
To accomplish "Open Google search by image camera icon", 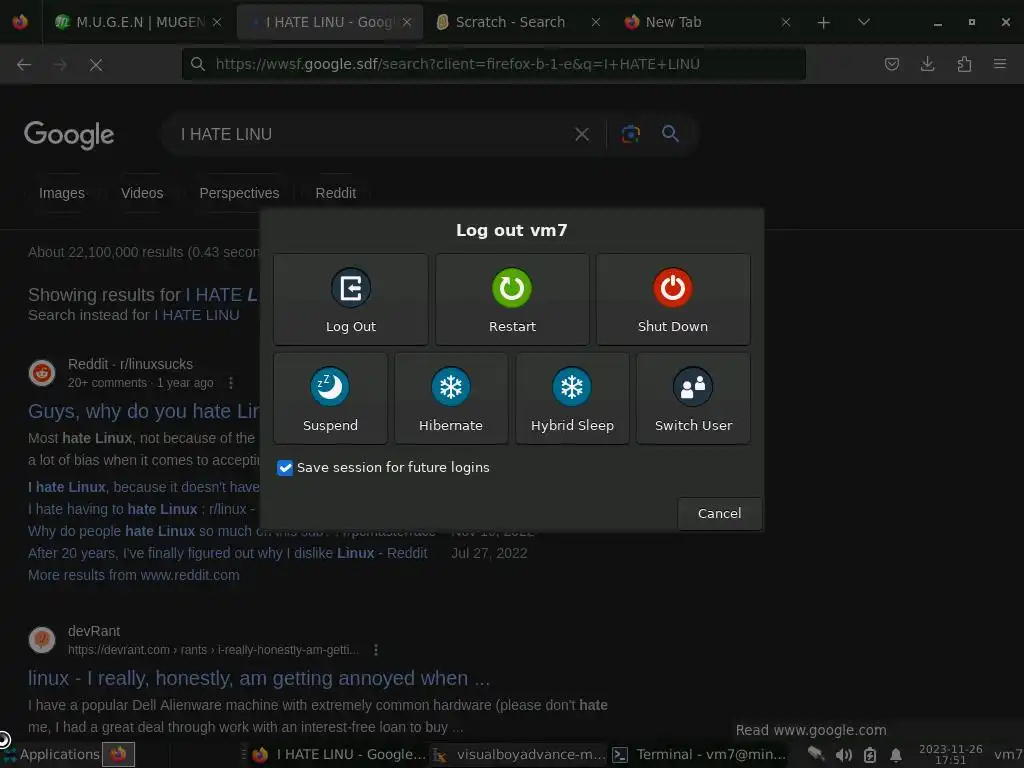I will (630, 135).
